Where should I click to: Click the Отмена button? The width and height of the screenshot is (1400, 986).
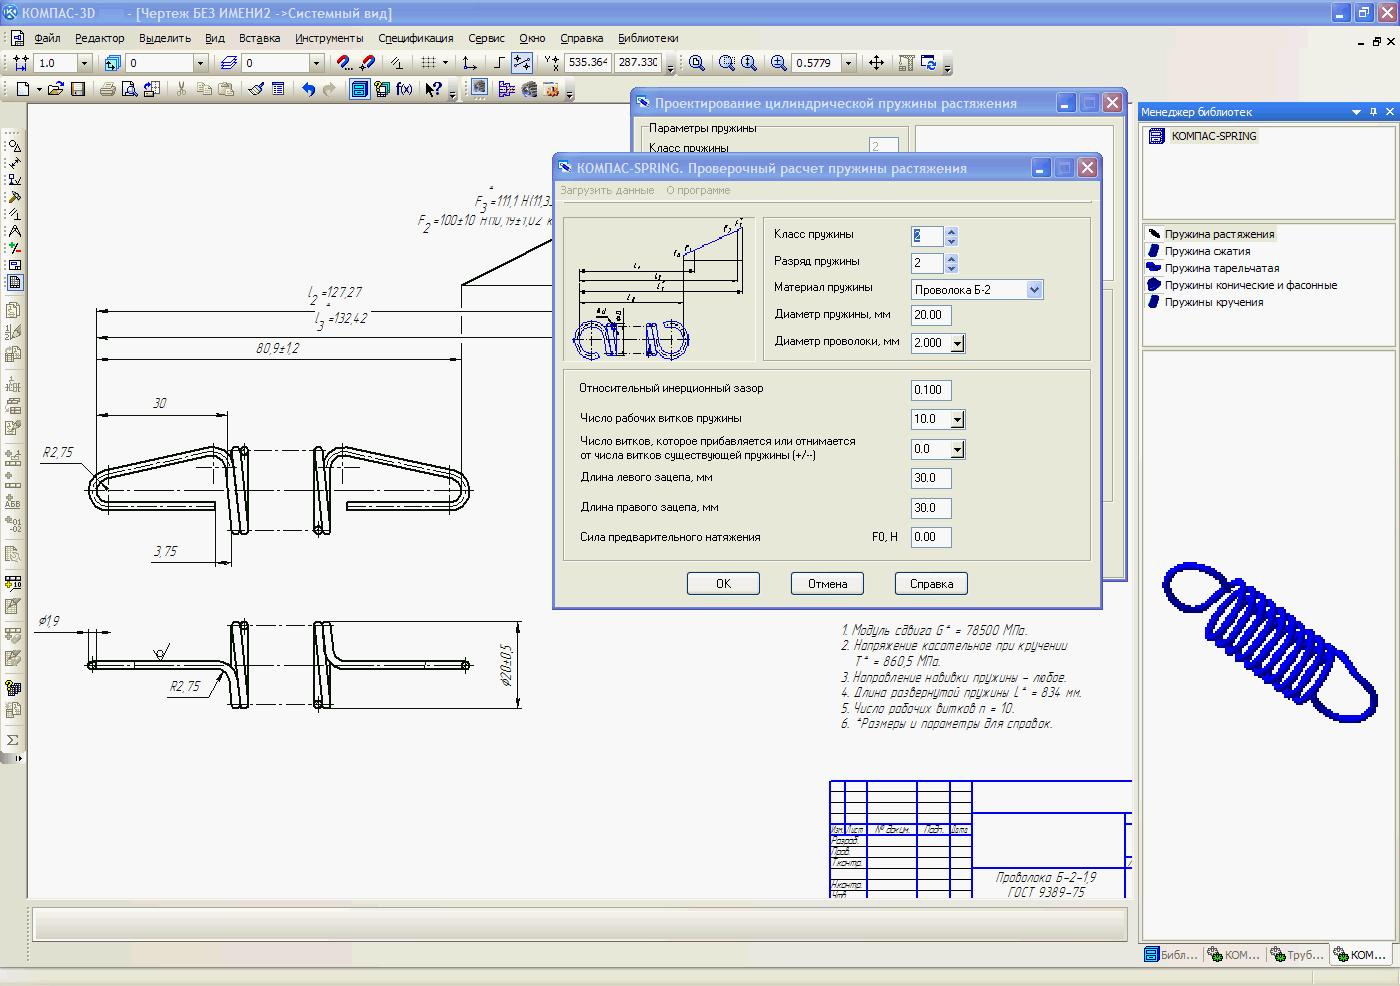pyautogui.click(x=827, y=584)
